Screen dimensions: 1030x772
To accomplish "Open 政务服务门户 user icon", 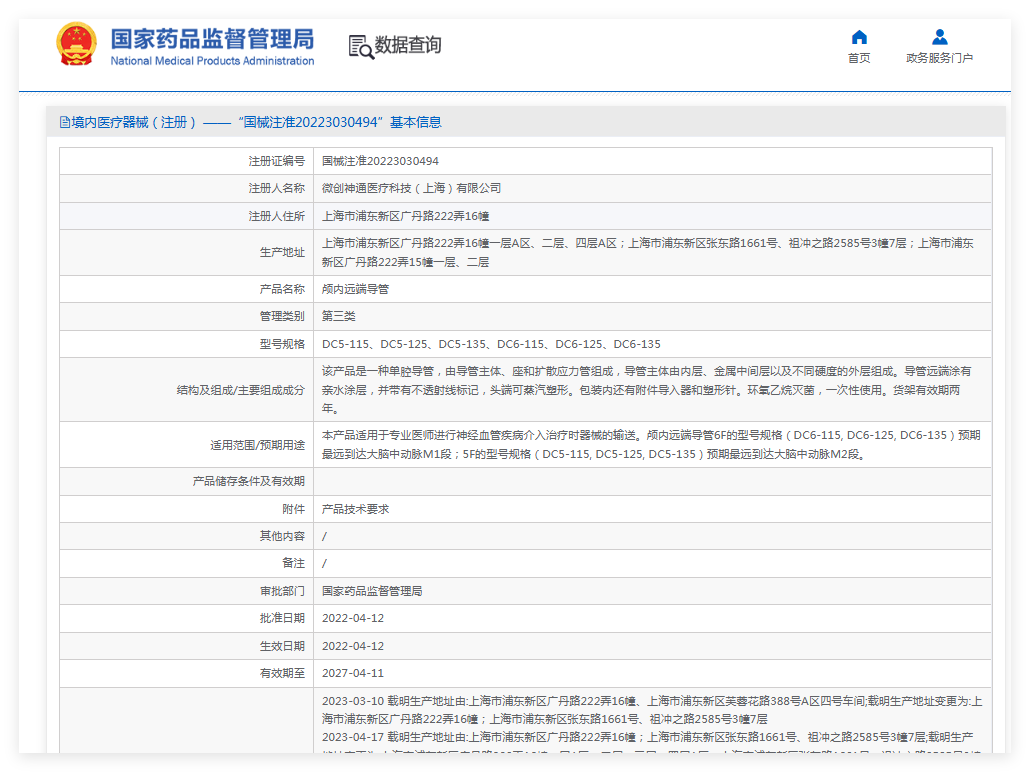I will pos(939,37).
